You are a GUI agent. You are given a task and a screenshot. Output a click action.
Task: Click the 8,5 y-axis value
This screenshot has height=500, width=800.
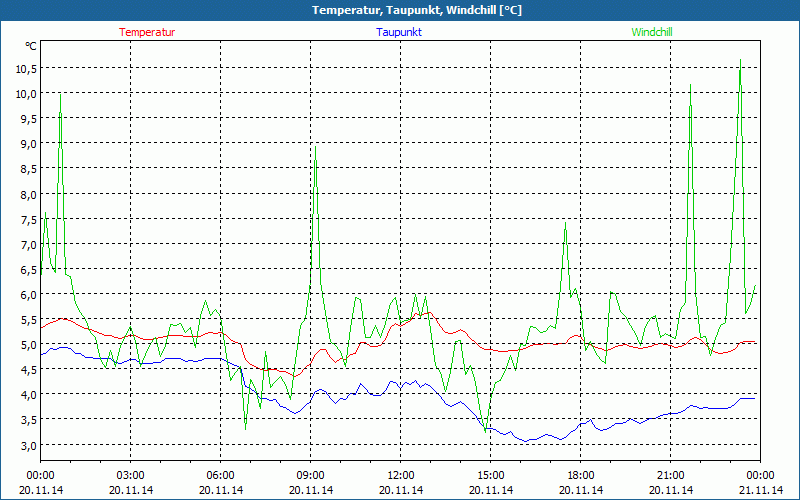(29, 169)
